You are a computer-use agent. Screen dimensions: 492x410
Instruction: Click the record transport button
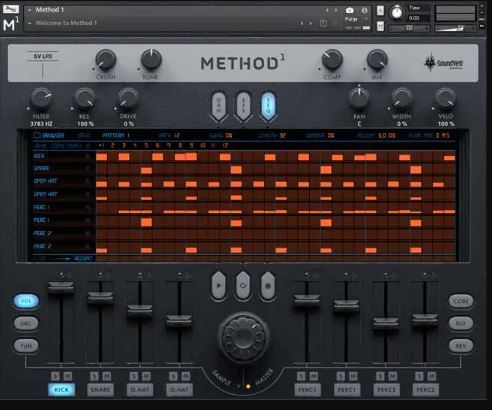pyautogui.click(x=268, y=285)
